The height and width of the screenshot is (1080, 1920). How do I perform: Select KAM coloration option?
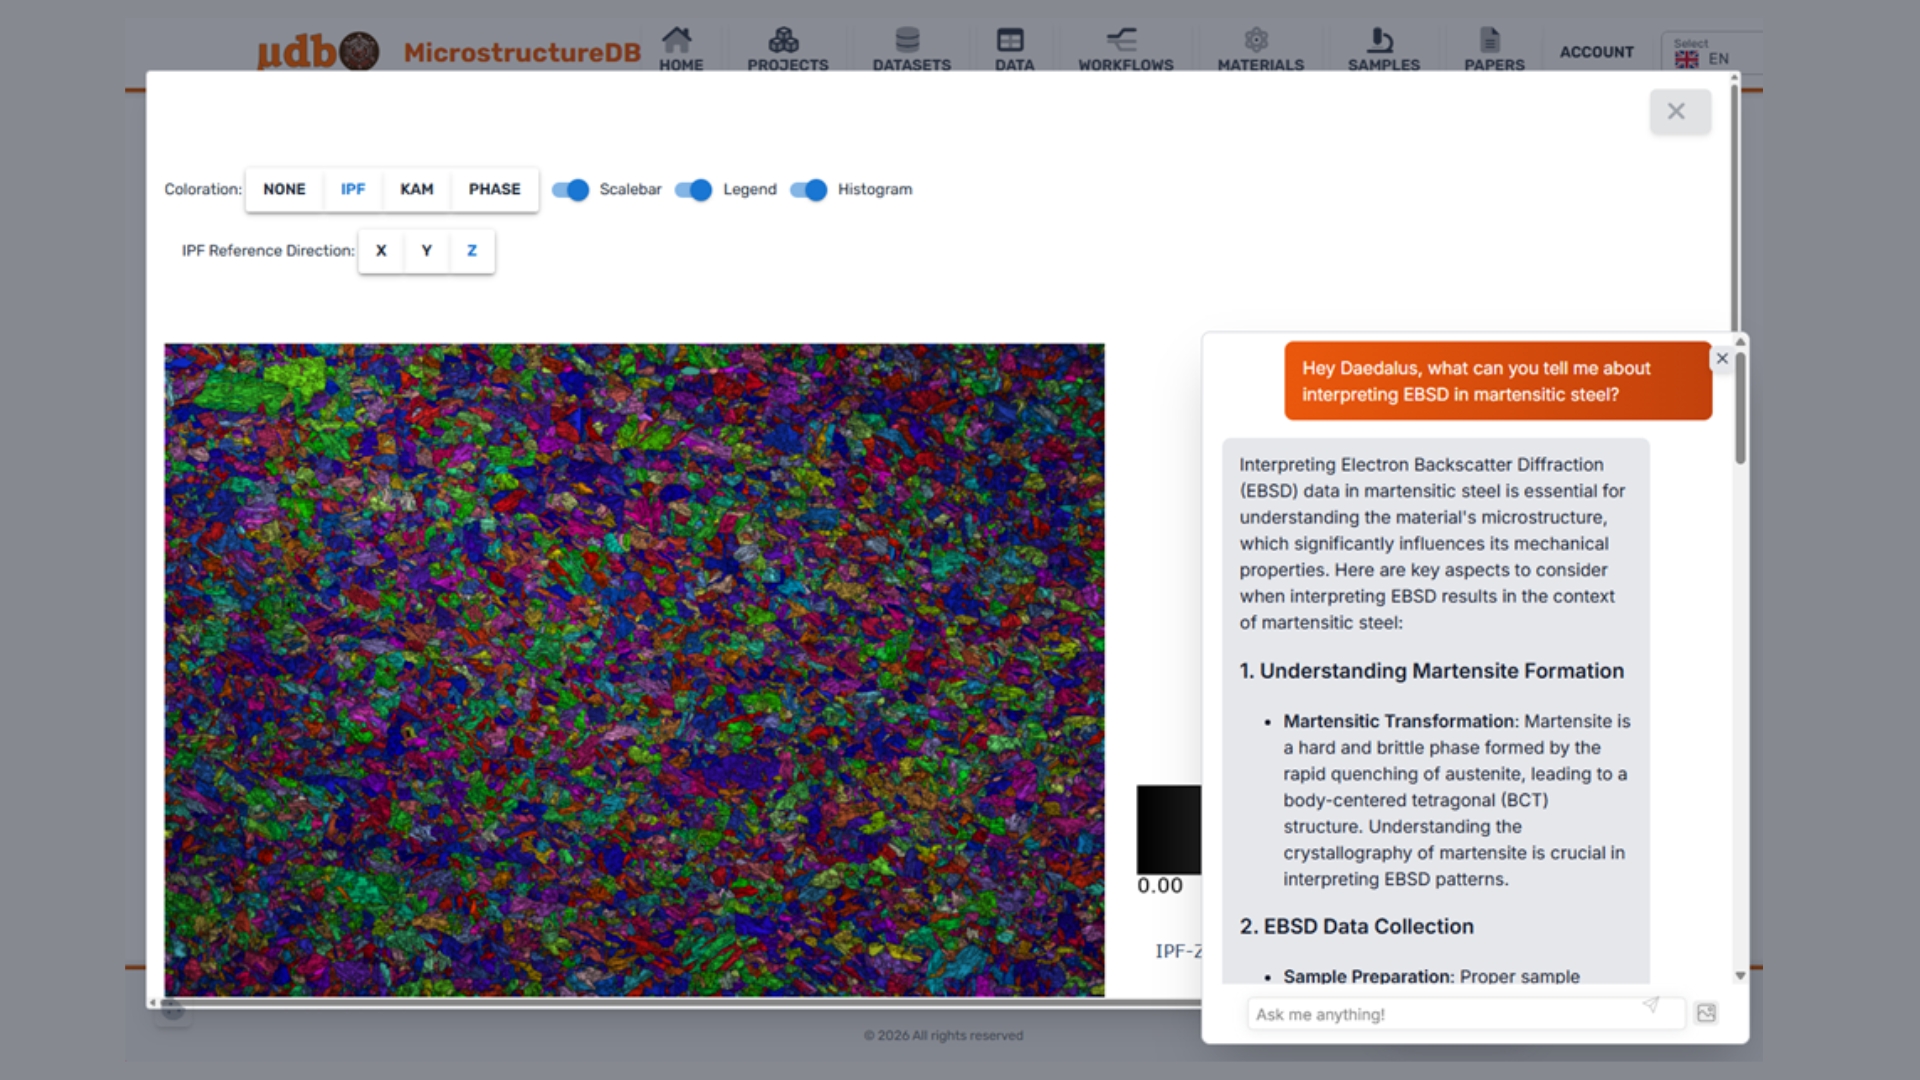pos(417,190)
